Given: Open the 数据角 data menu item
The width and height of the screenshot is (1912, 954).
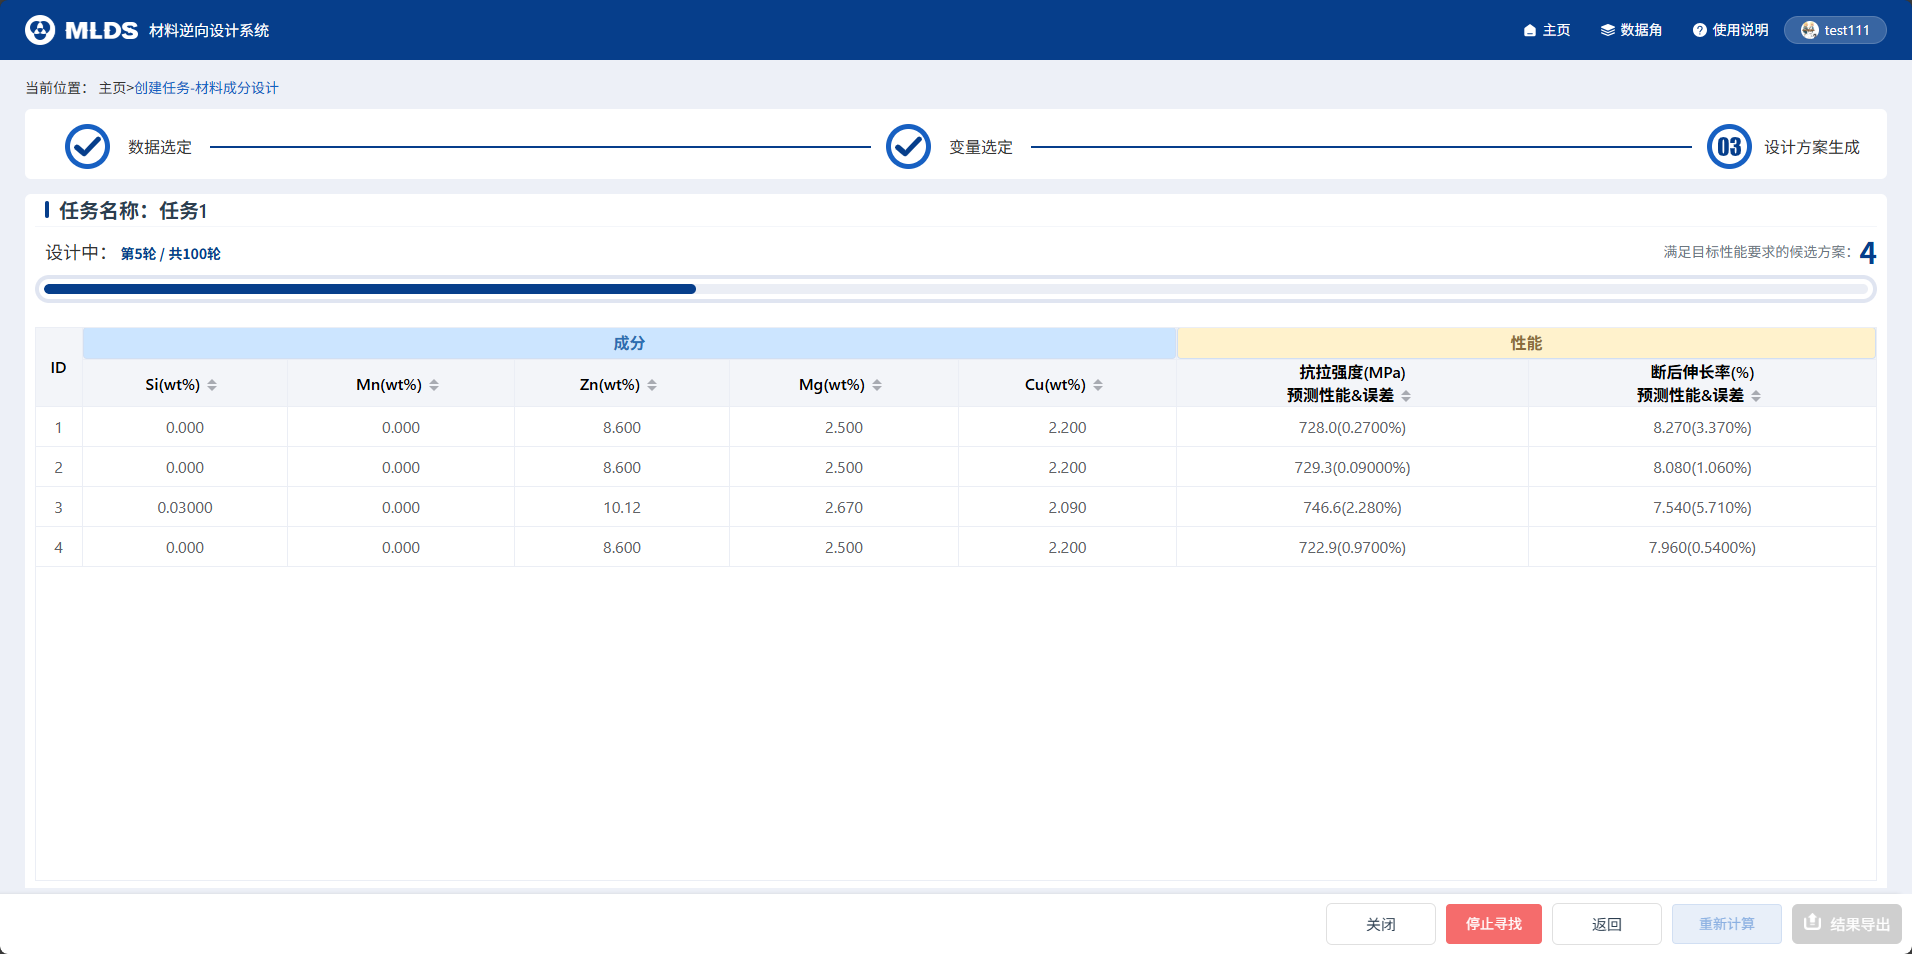Looking at the screenshot, I should tap(1631, 30).
